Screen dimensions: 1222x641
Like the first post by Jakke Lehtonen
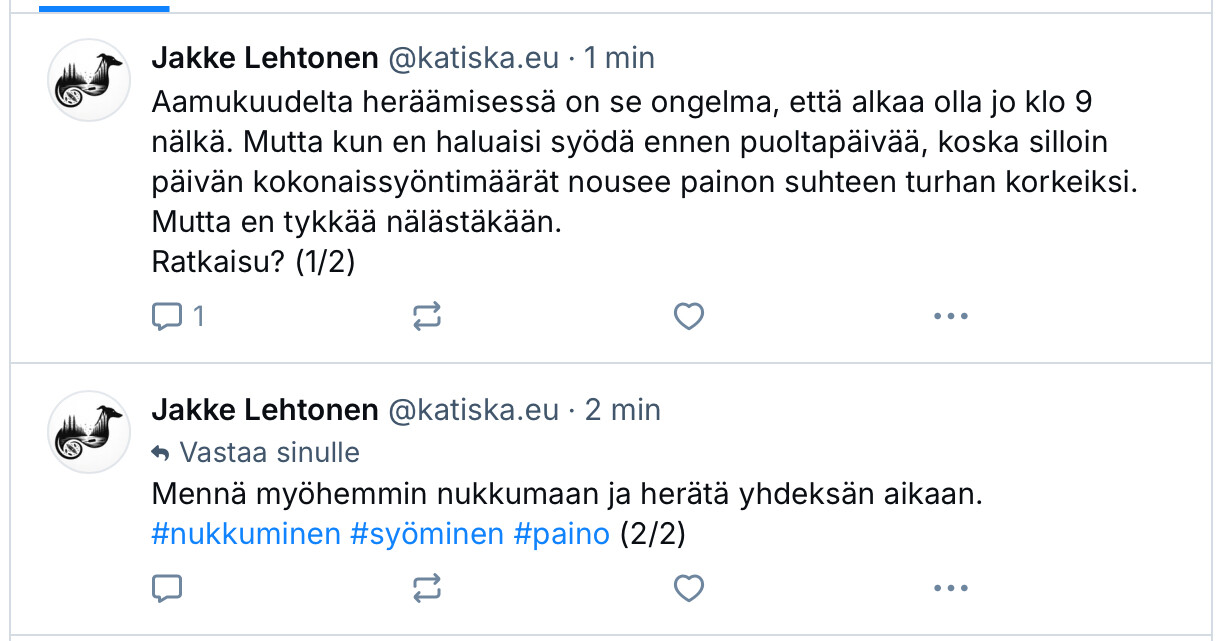689,317
